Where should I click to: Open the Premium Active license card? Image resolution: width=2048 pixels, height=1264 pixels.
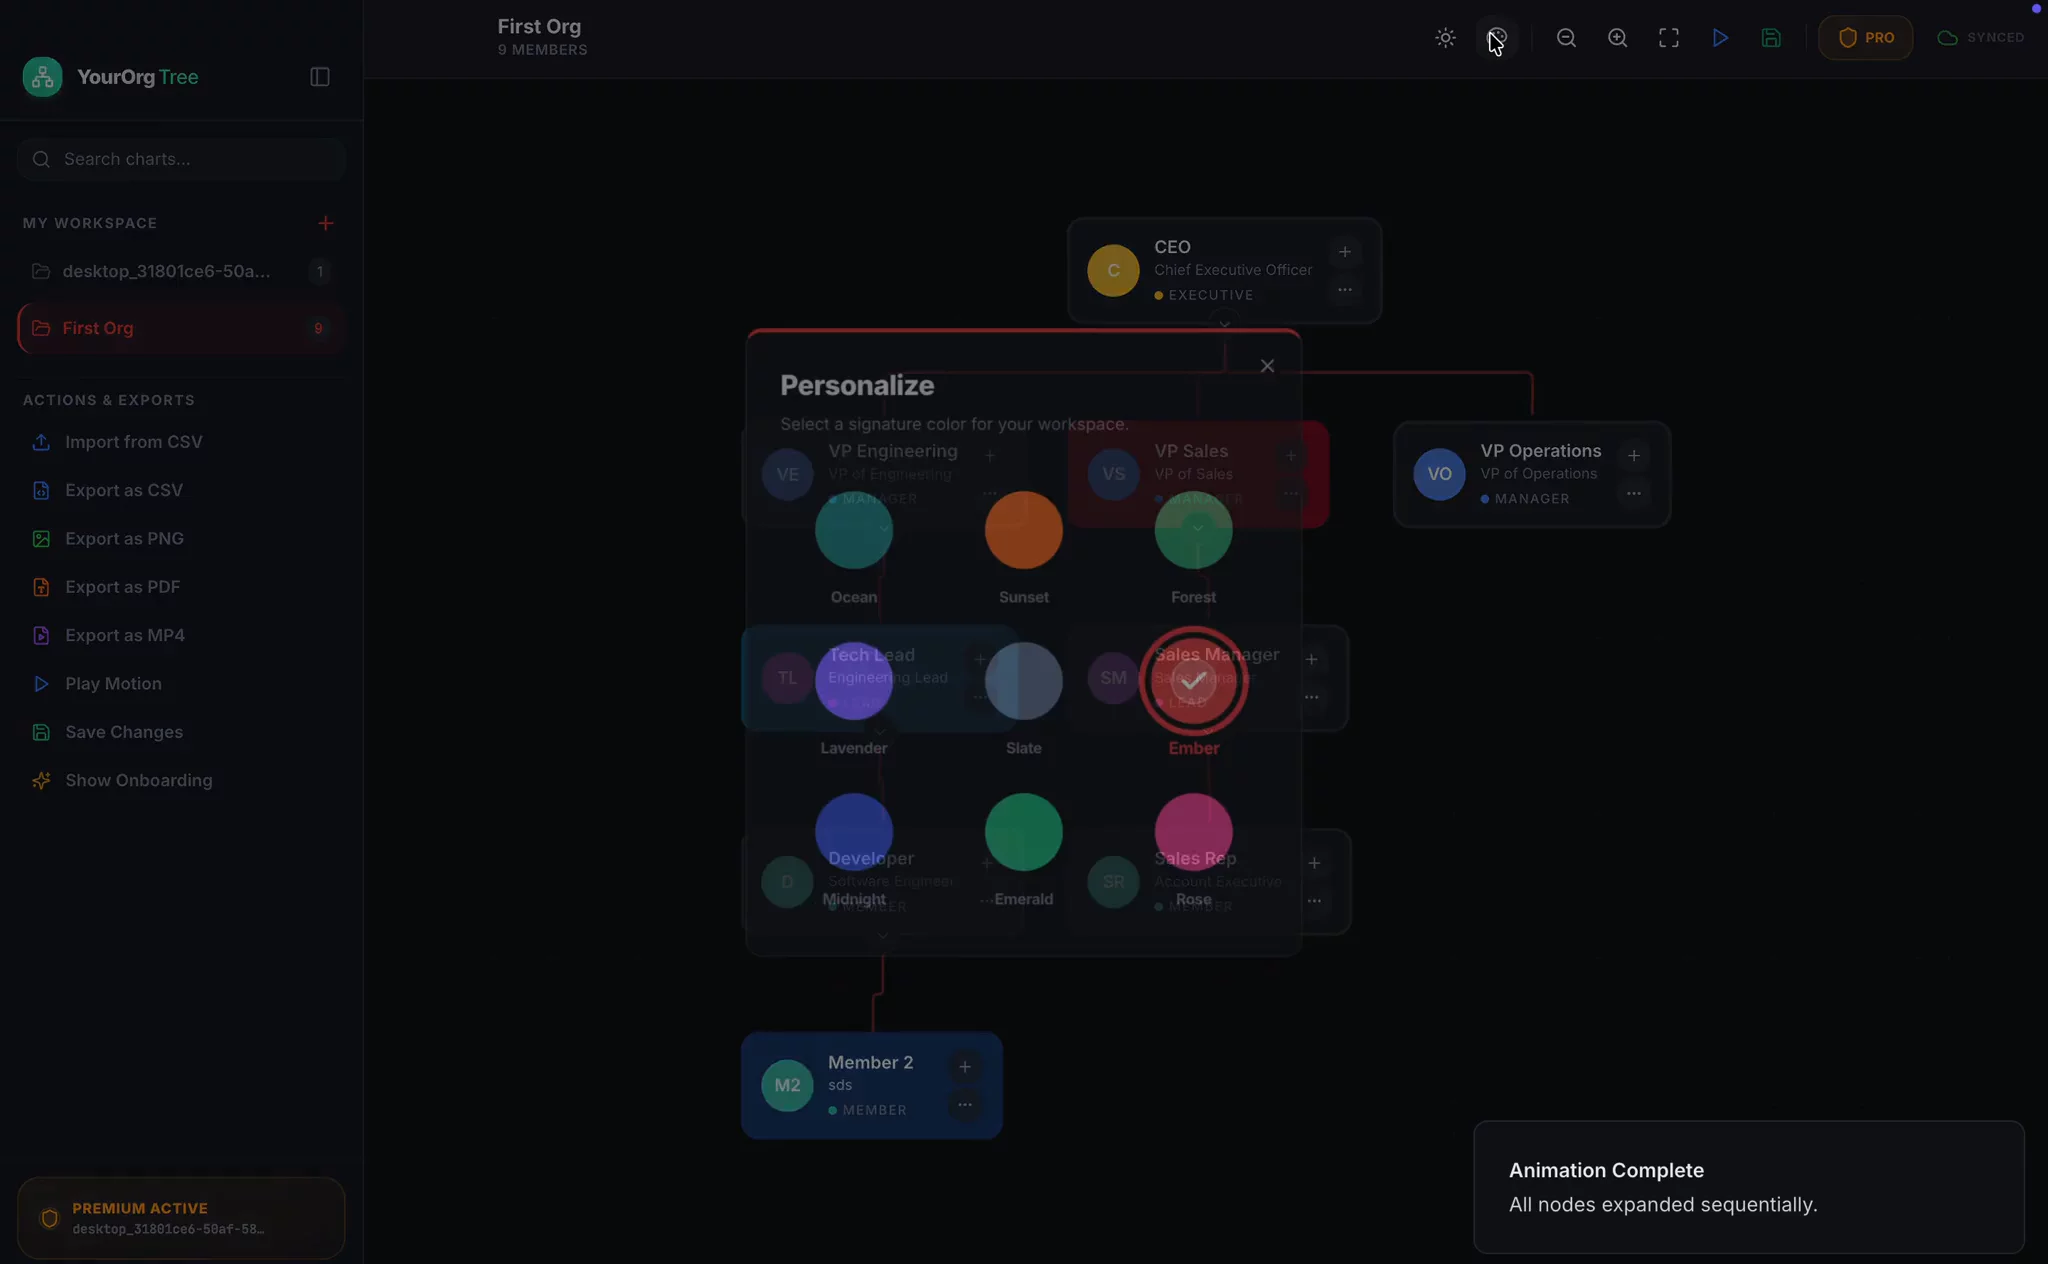pos(181,1218)
